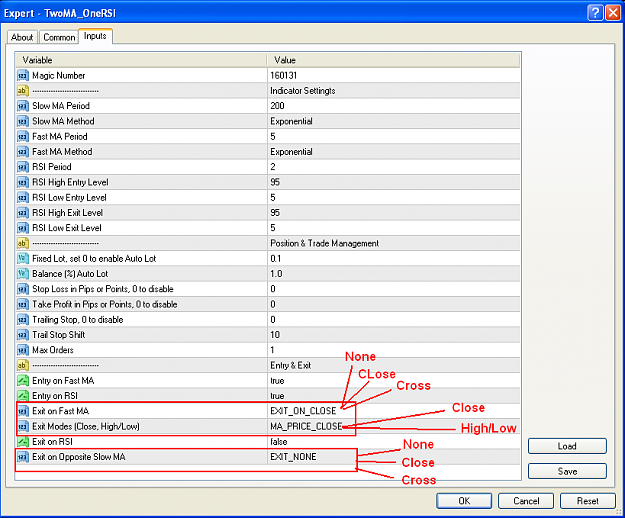Click the Take Profit row icon
The image size is (625, 518).
pyautogui.click(x=23, y=304)
